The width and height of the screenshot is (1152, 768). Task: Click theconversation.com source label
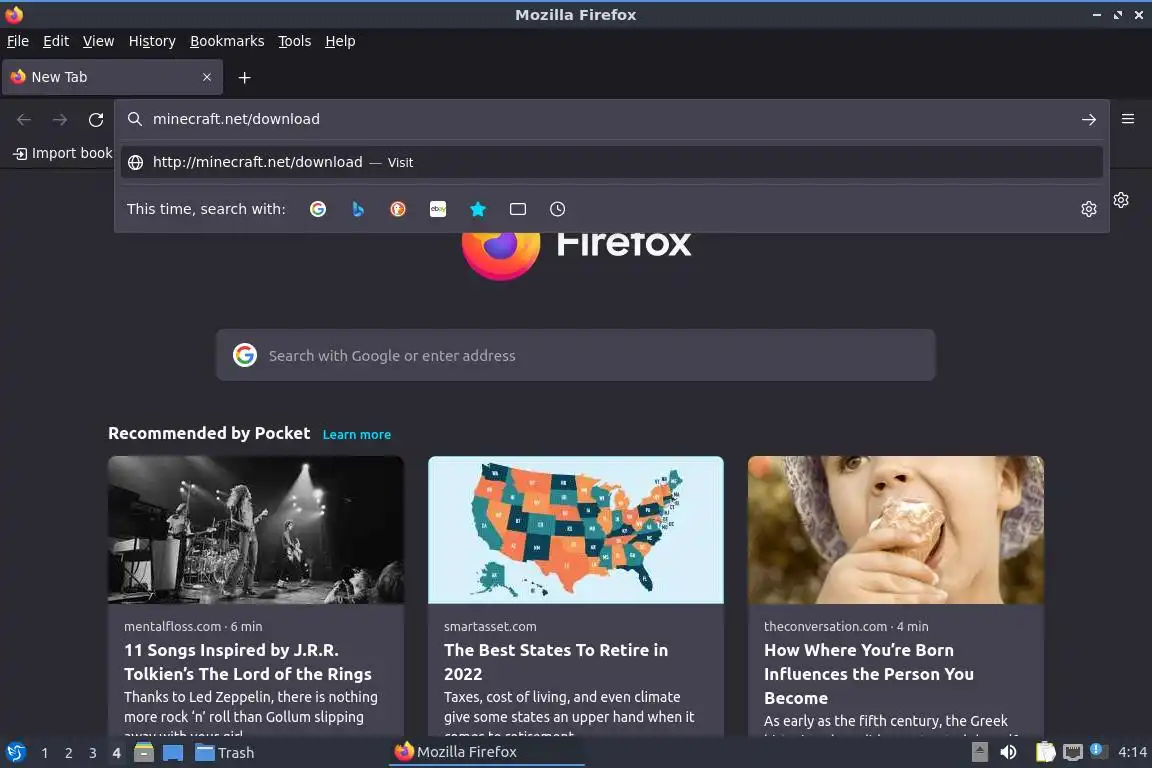pos(825,627)
